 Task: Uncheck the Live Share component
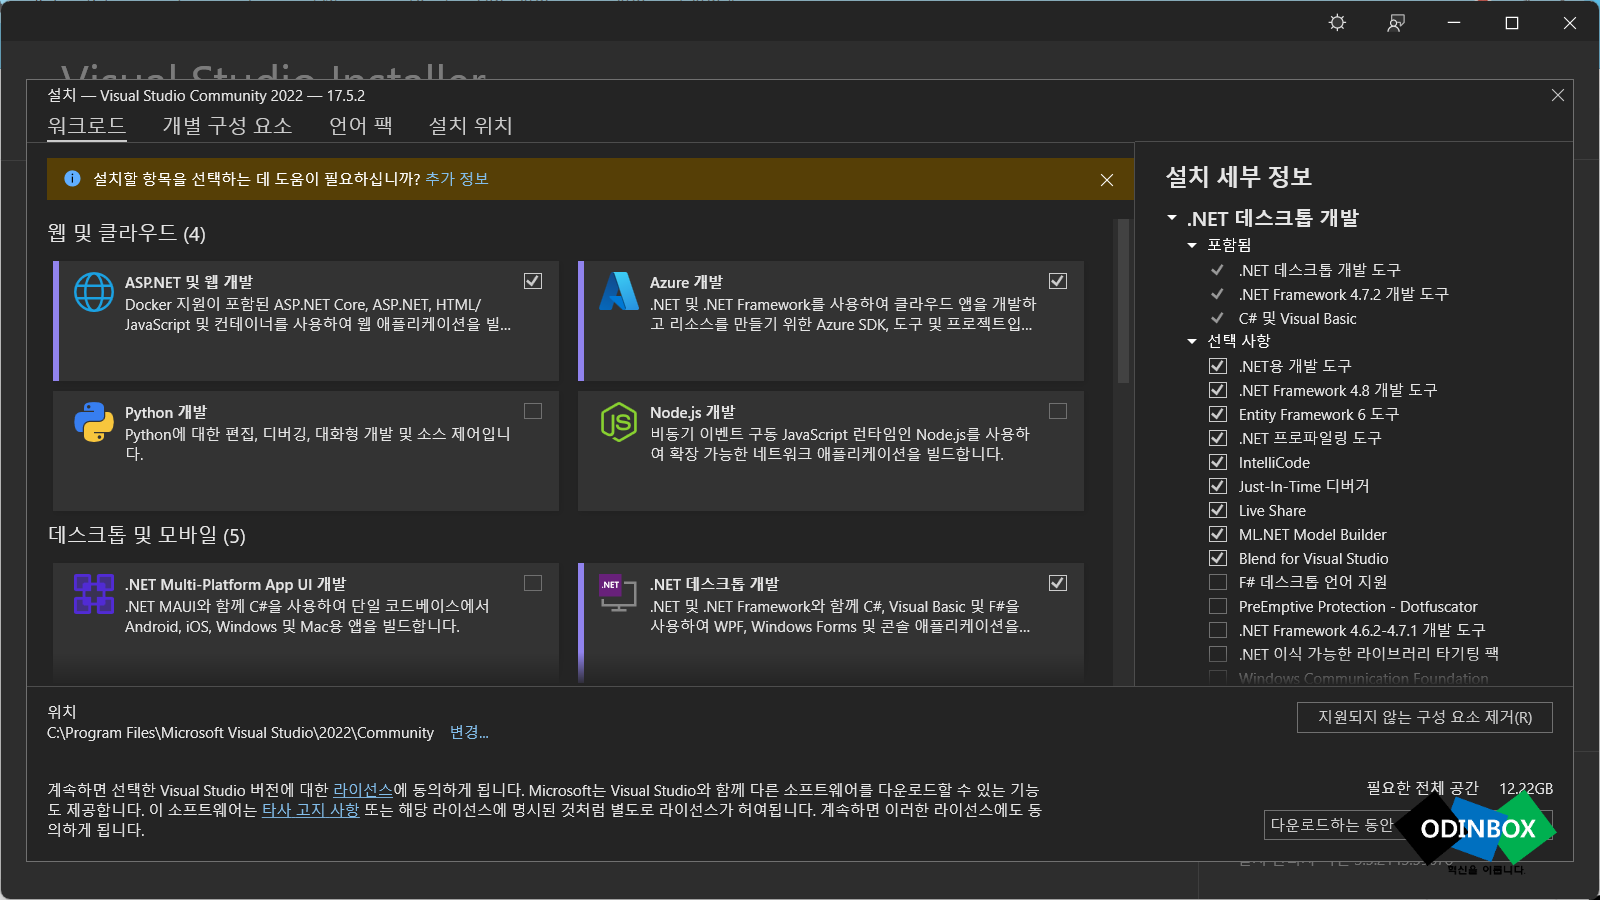[1218, 510]
